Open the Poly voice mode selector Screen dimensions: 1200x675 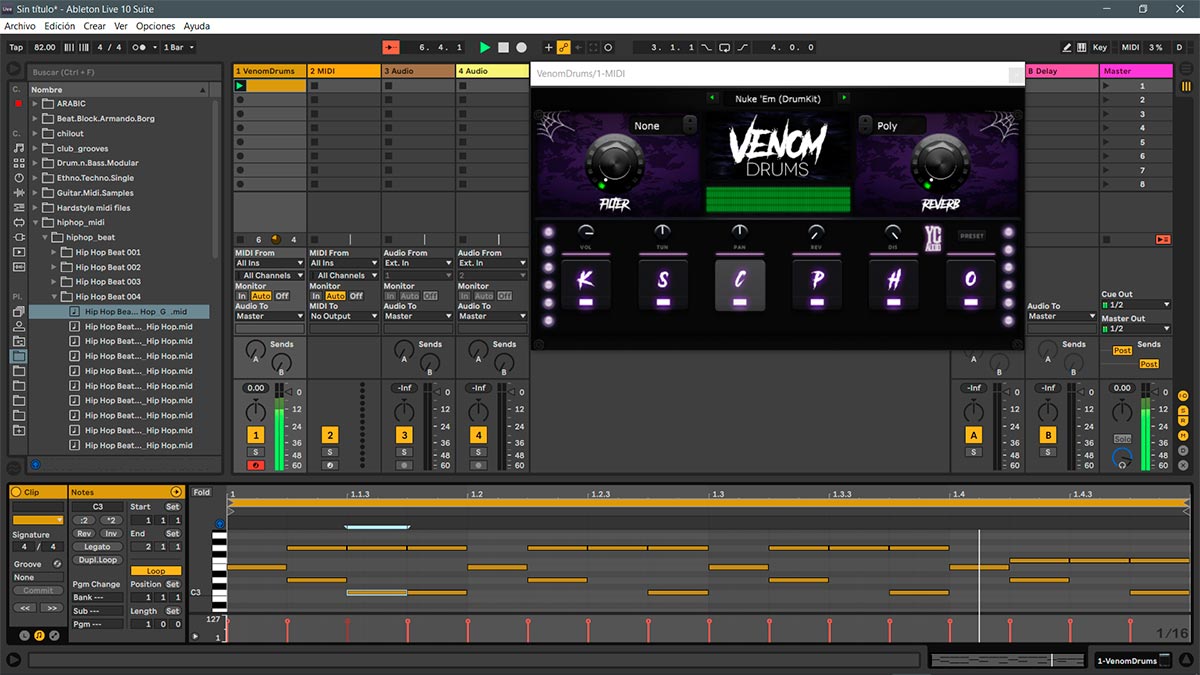pos(892,126)
